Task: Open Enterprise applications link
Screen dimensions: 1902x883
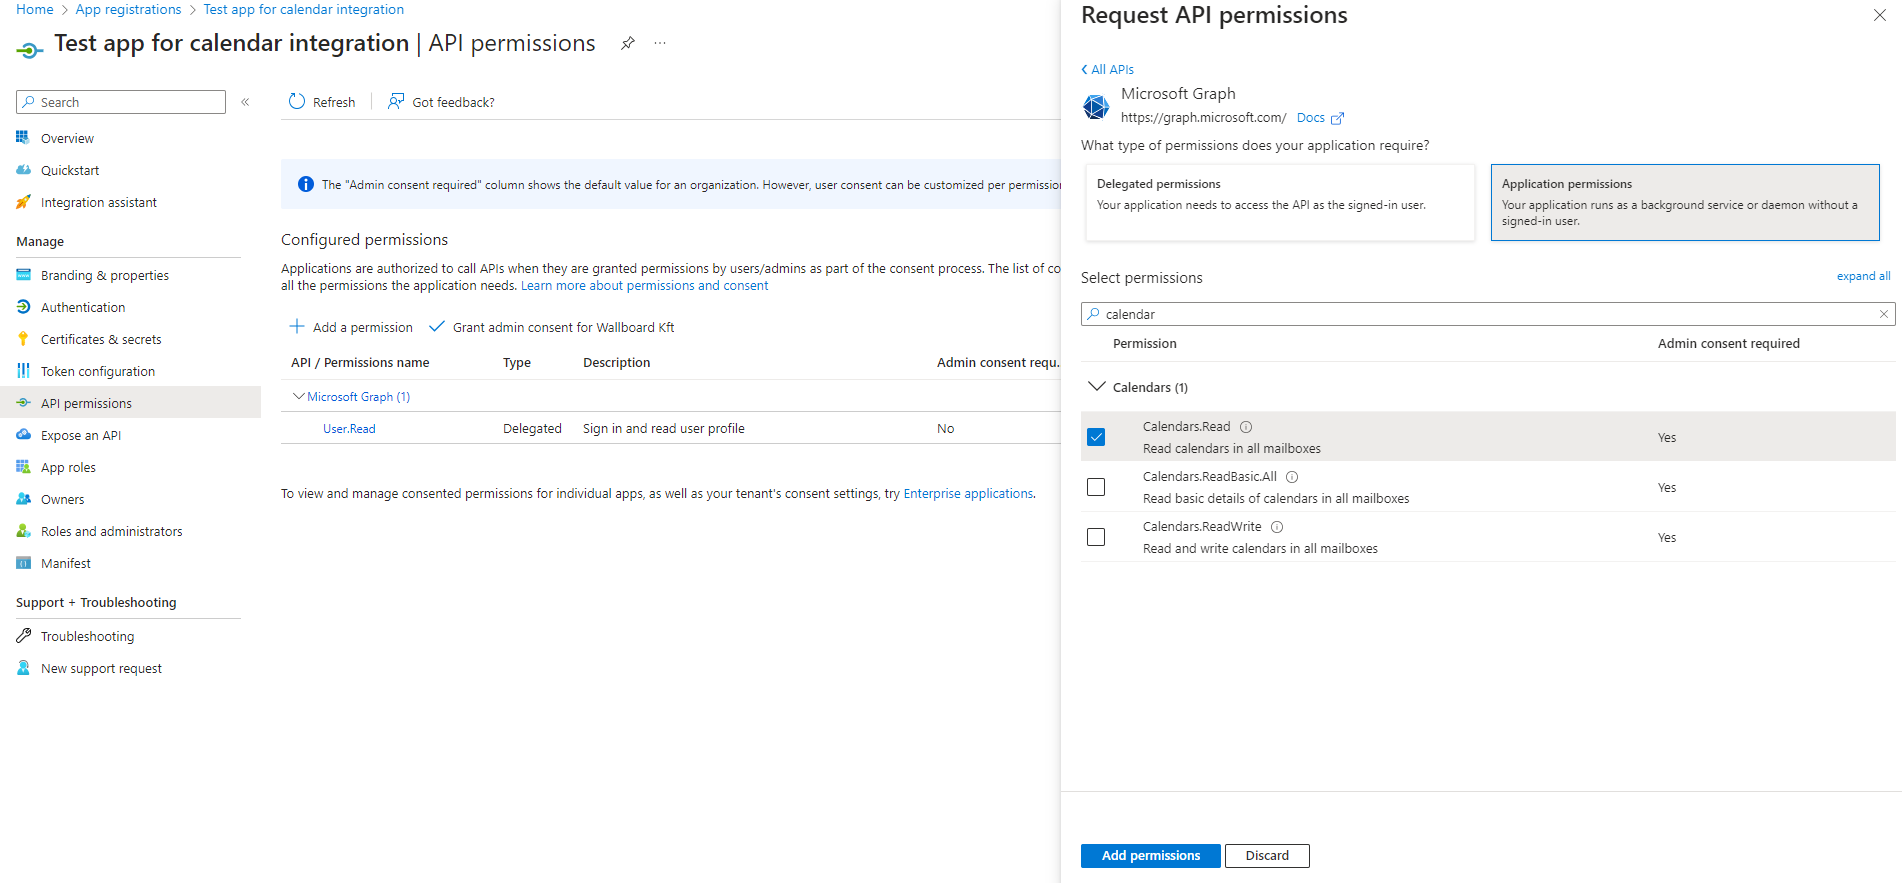Action: point(968,493)
